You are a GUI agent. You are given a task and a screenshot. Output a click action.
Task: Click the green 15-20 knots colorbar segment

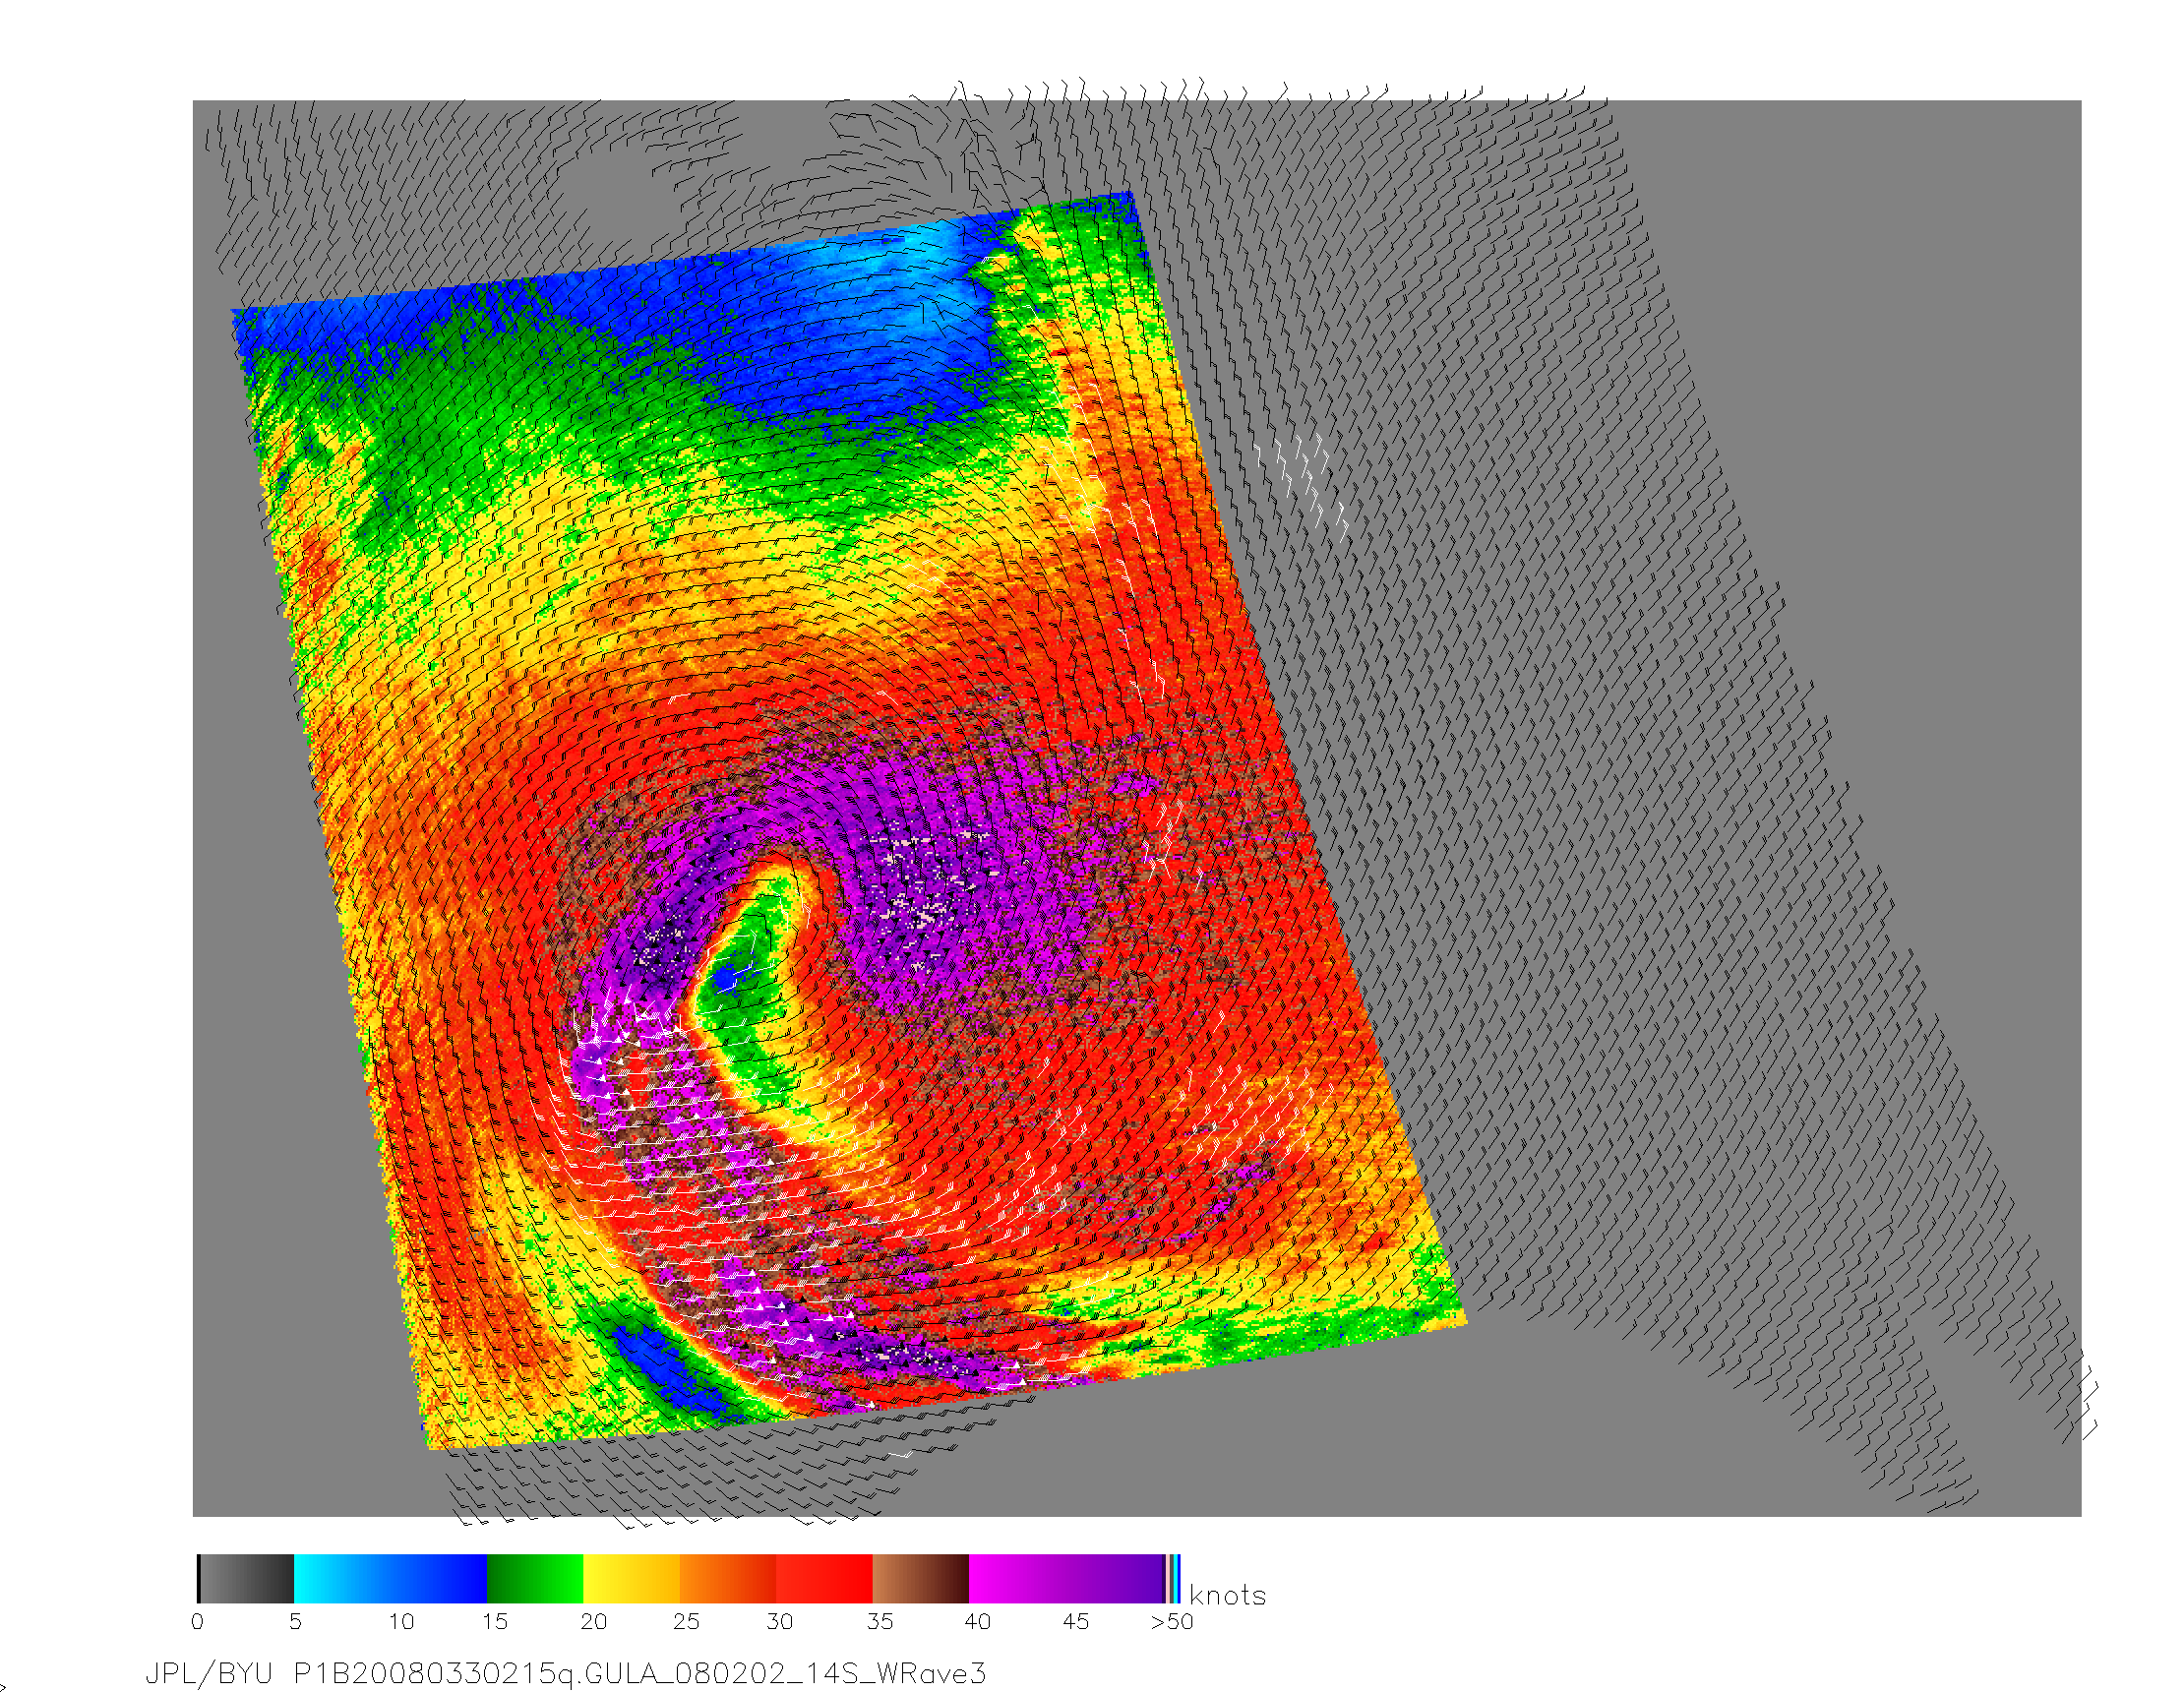(x=535, y=1579)
